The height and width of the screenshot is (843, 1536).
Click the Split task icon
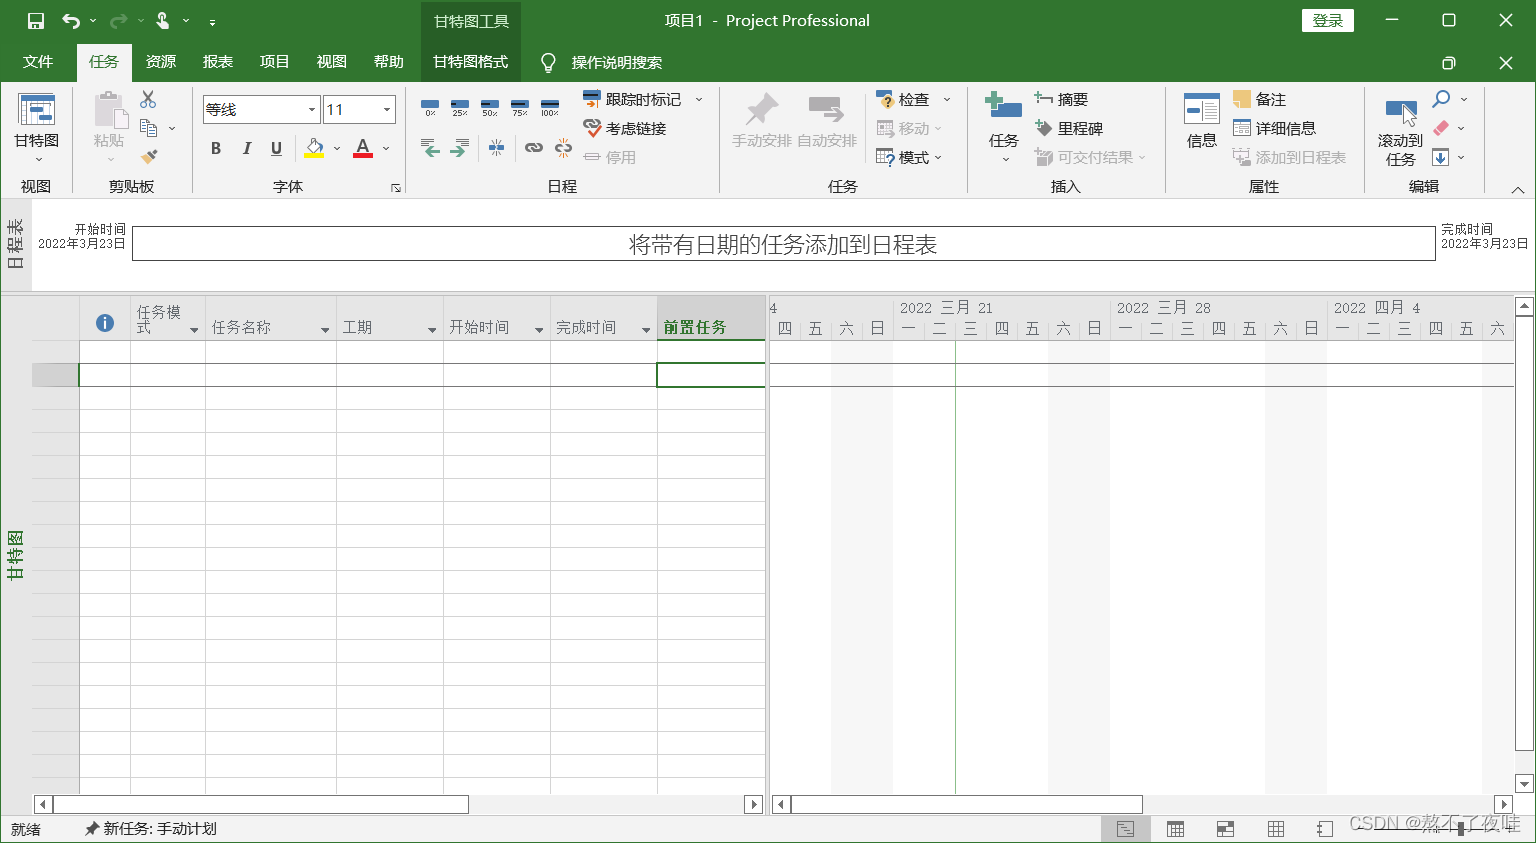click(x=496, y=148)
